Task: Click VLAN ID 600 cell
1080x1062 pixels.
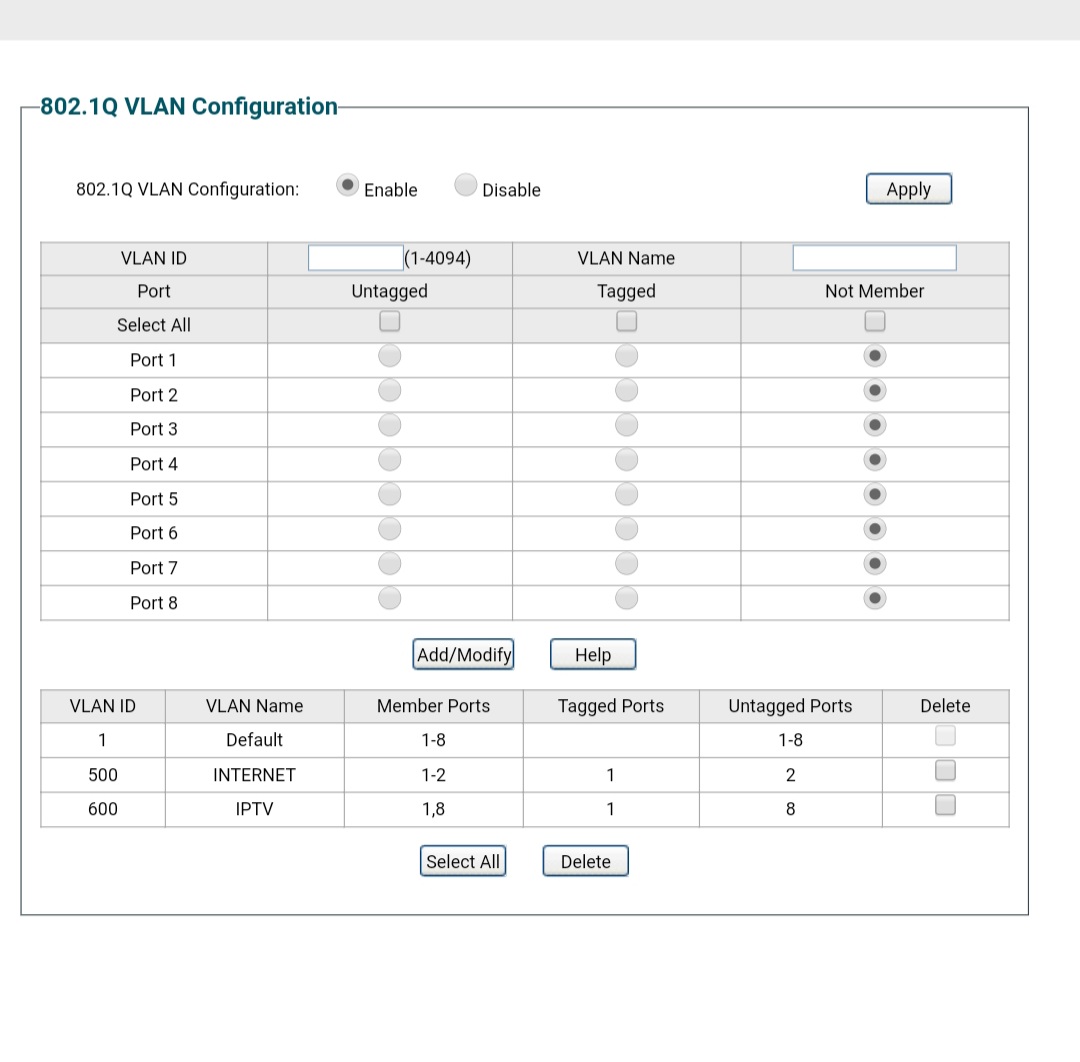Action: (x=103, y=809)
